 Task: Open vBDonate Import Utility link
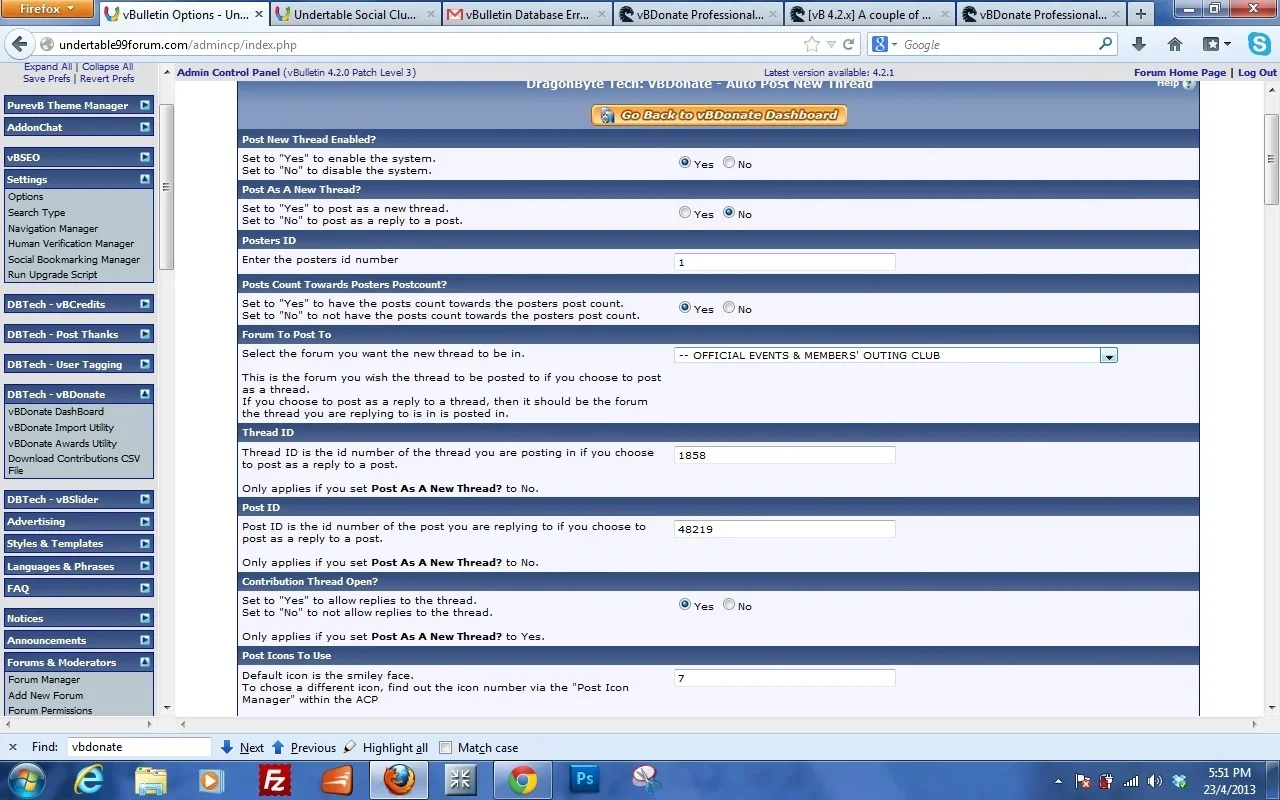(x=61, y=427)
